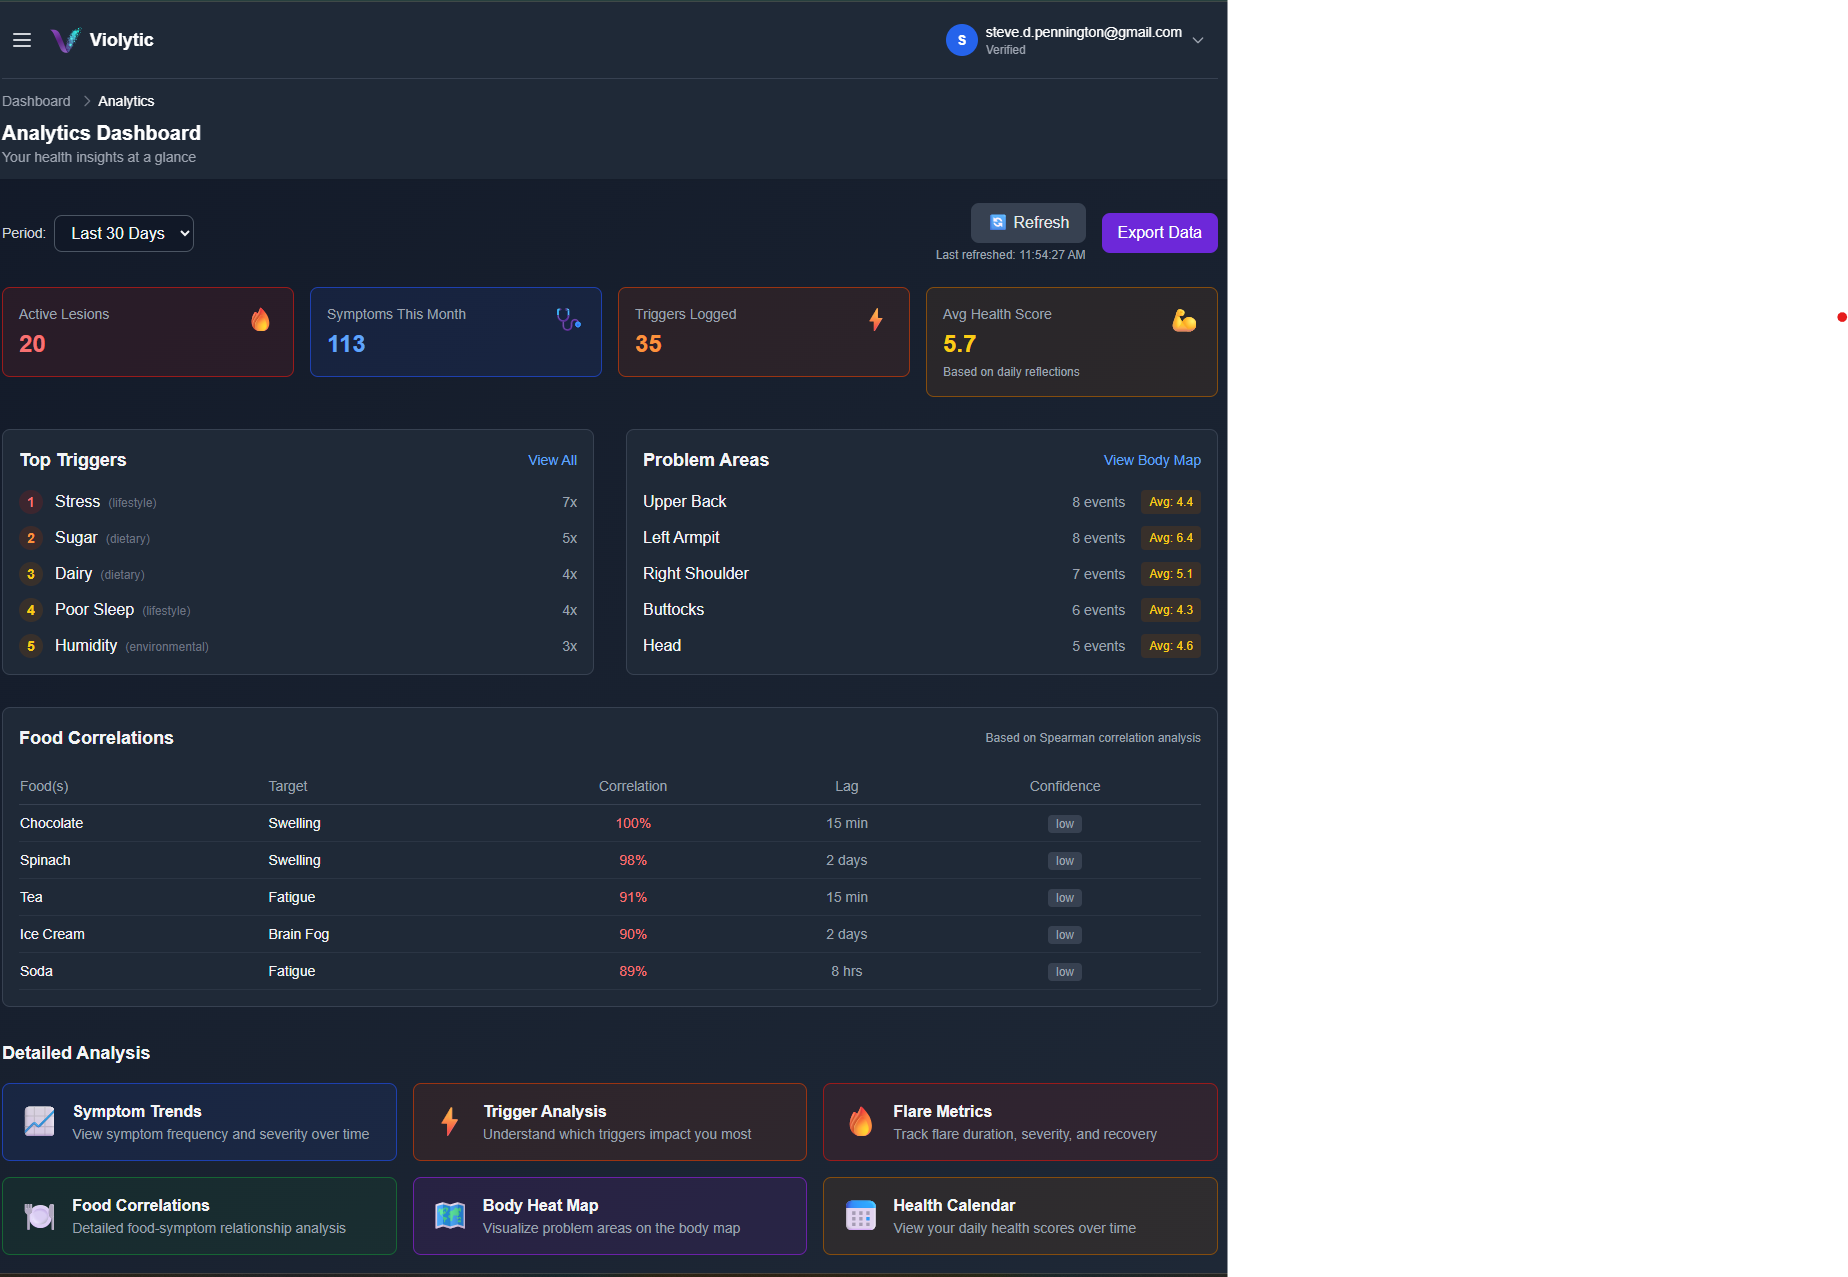
Task: Click the flame icon on Active Lesions card
Action: click(260, 320)
